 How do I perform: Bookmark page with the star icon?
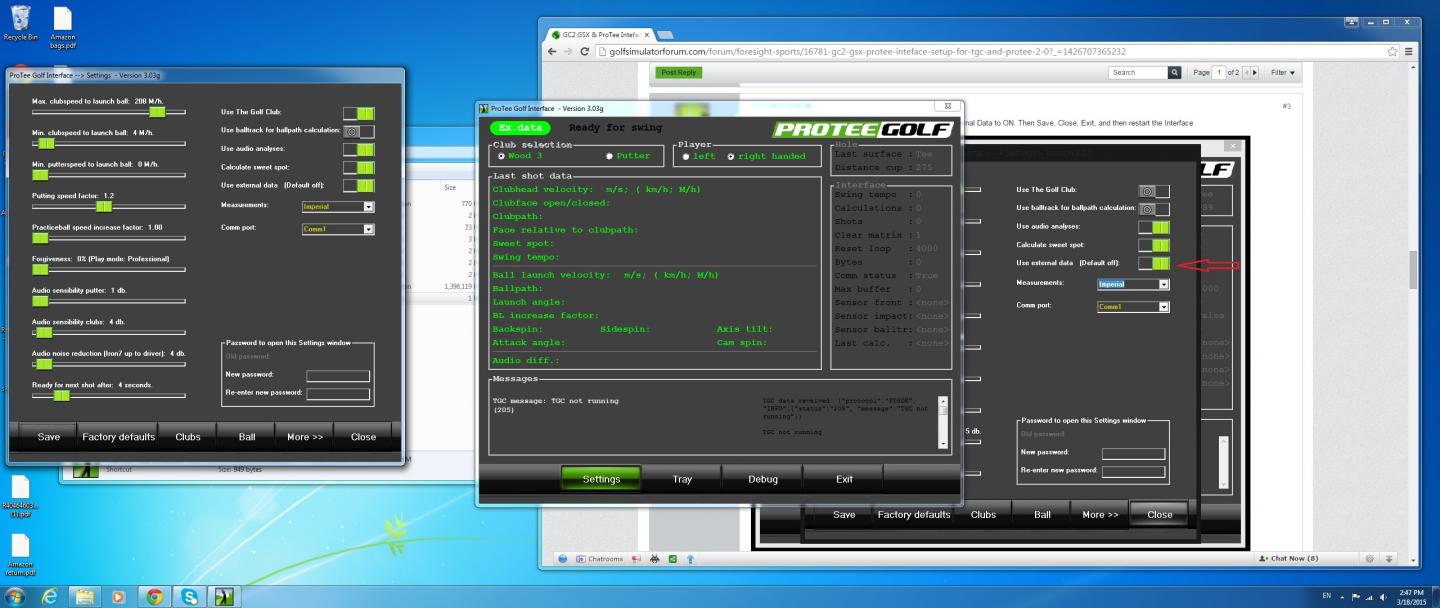point(1391,52)
